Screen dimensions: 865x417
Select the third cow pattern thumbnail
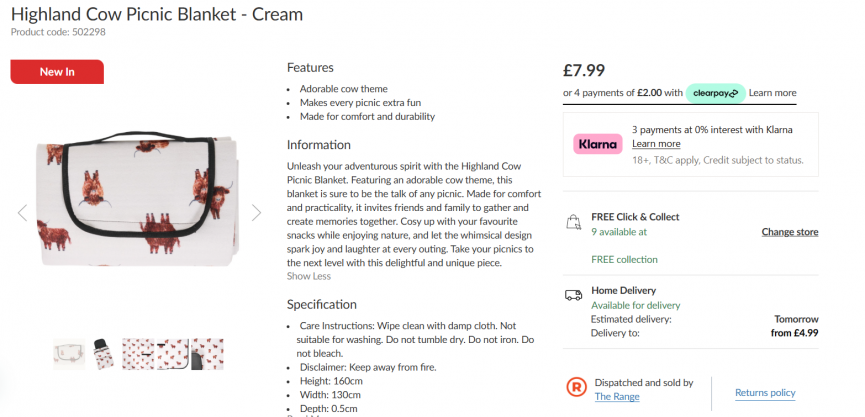139,354
